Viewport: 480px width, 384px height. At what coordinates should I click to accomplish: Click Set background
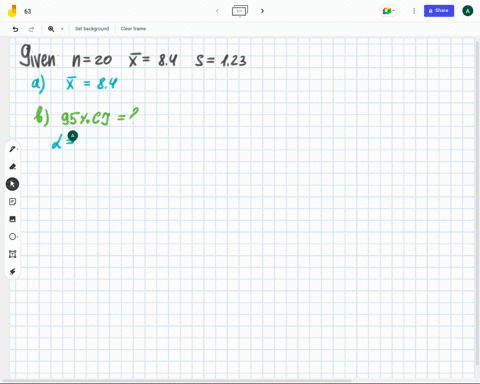click(x=92, y=29)
